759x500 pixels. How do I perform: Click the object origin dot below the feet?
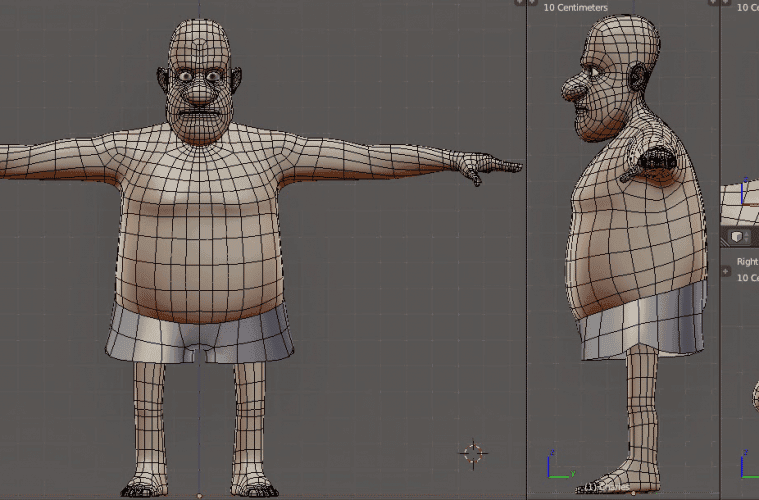click(x=200, y=495)
